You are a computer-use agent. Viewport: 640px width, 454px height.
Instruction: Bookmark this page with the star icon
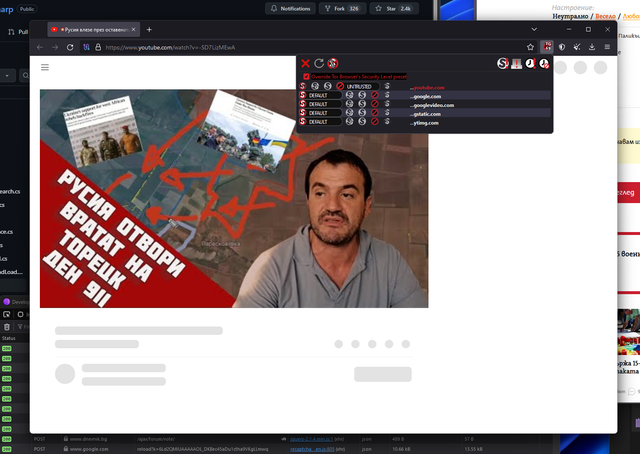530,47
